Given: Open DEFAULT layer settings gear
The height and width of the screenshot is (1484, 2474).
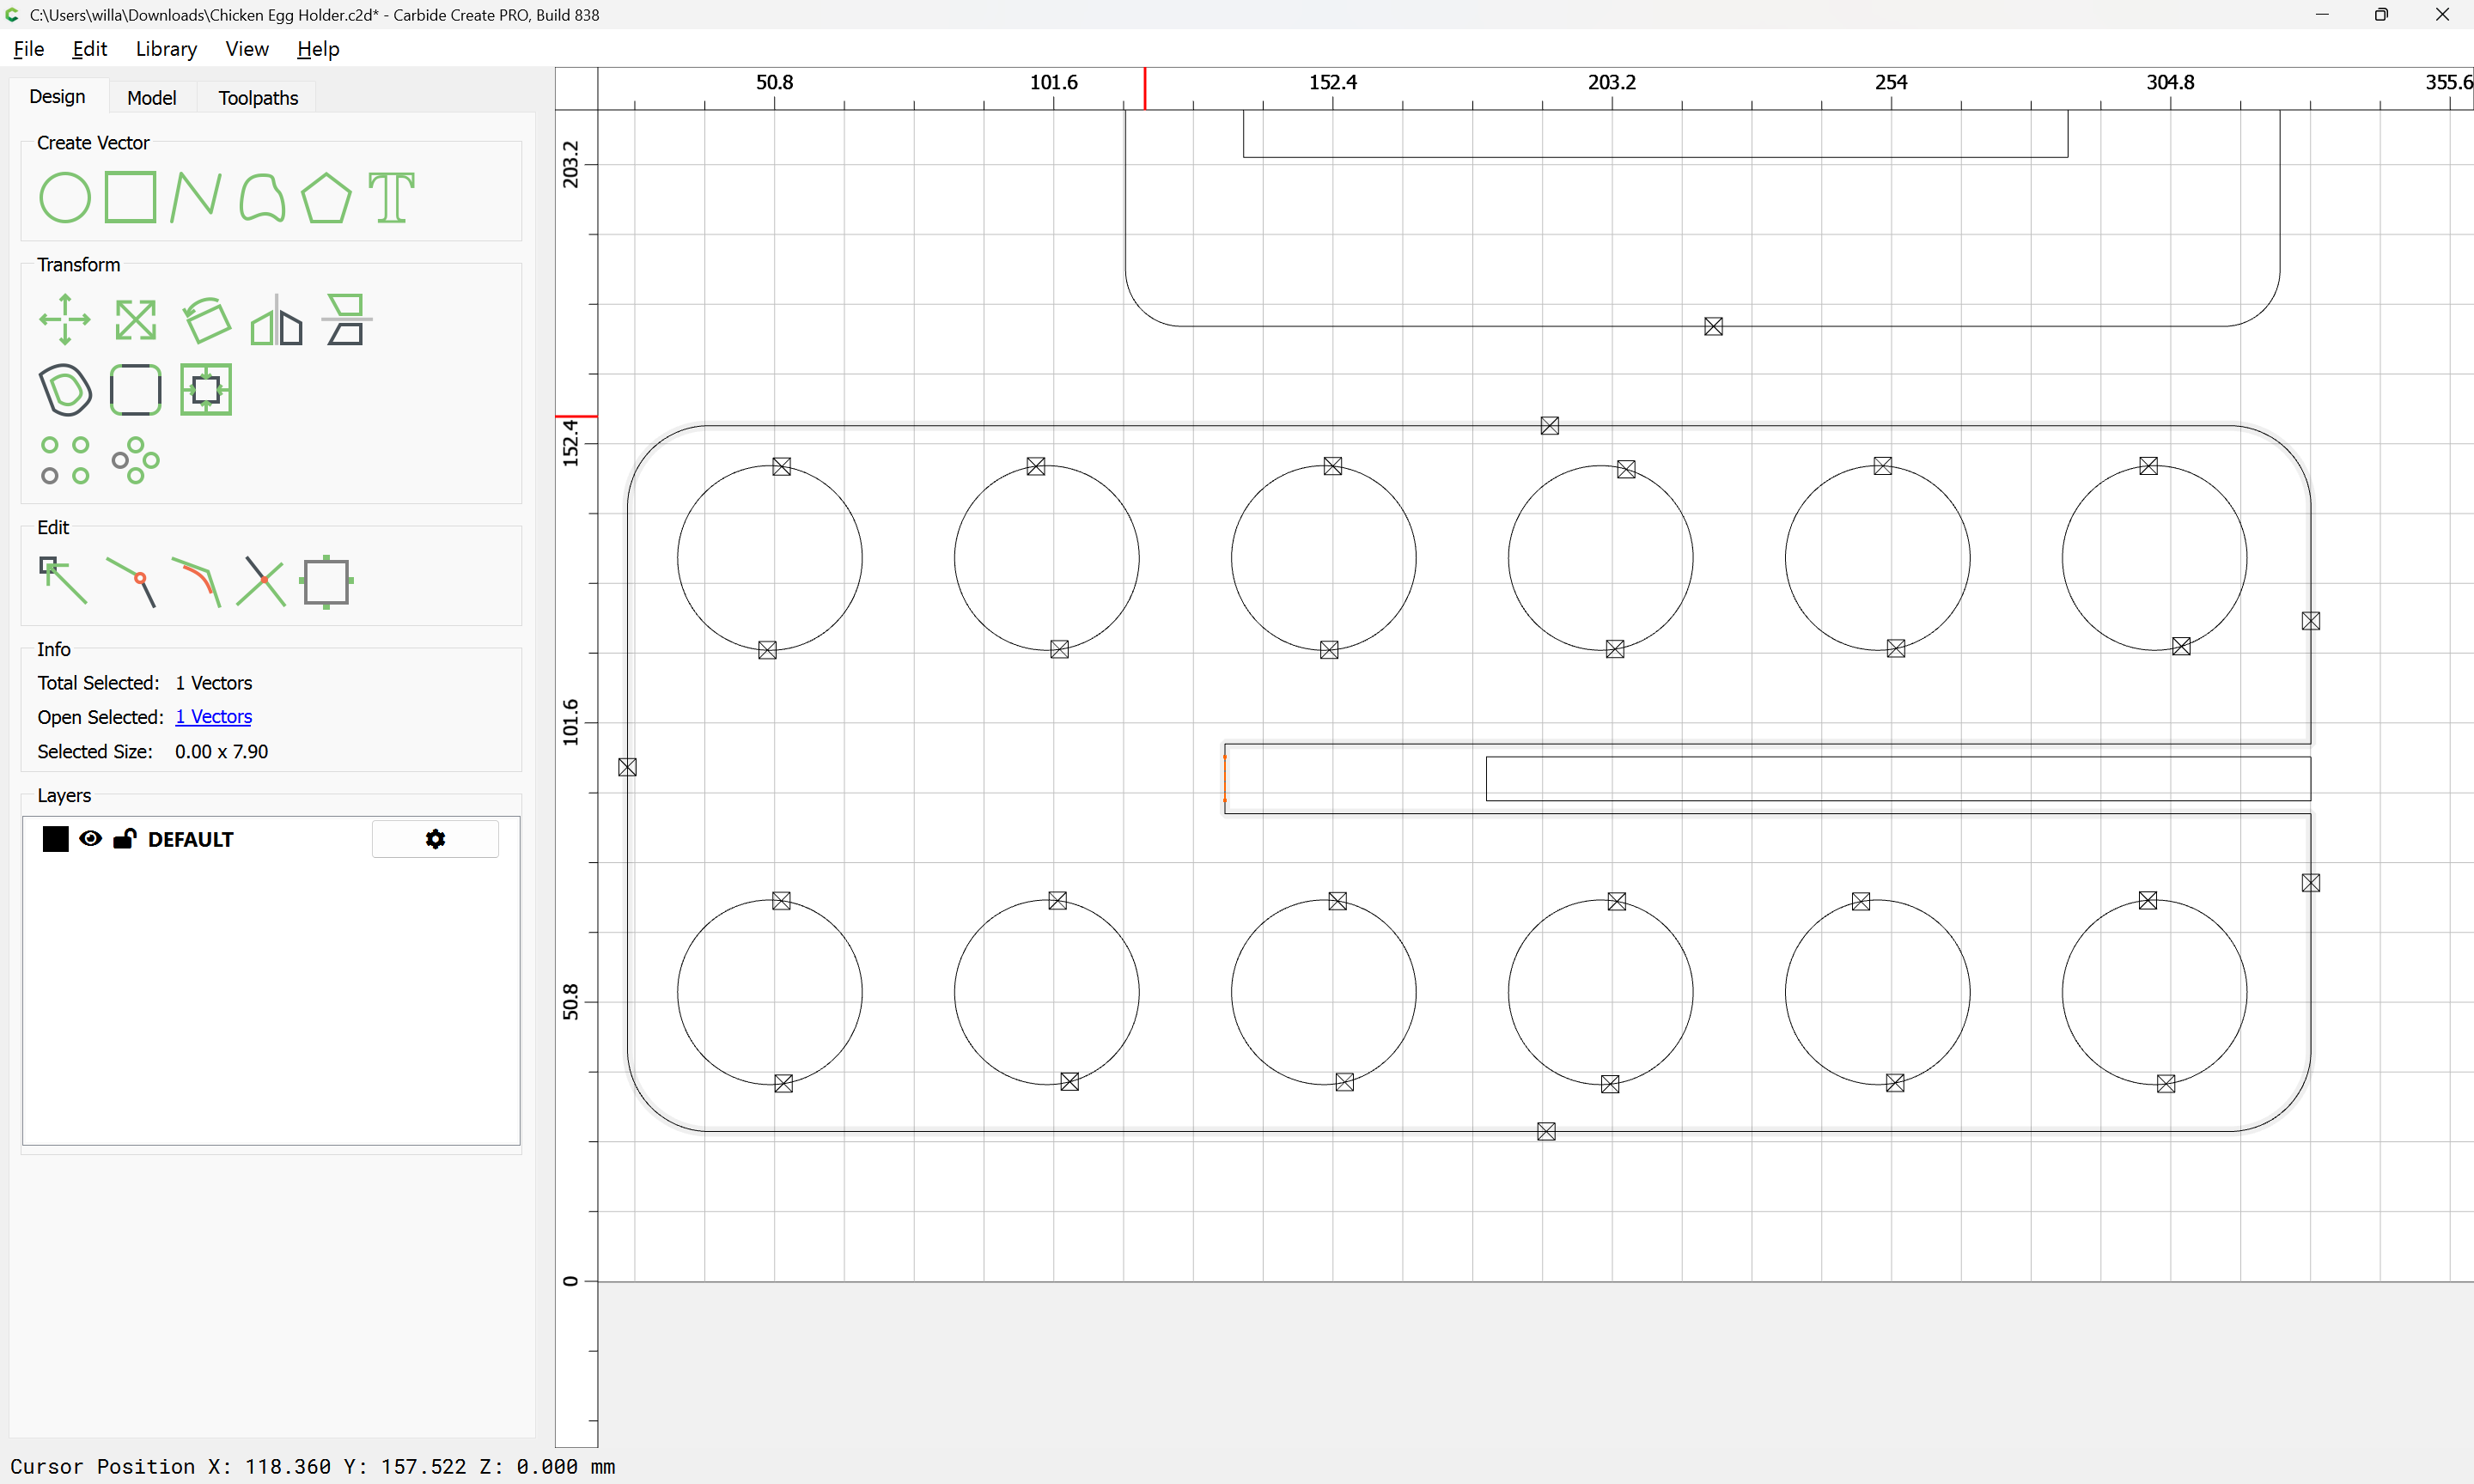Looking at the screenshot, I should [x=435, y=839].
